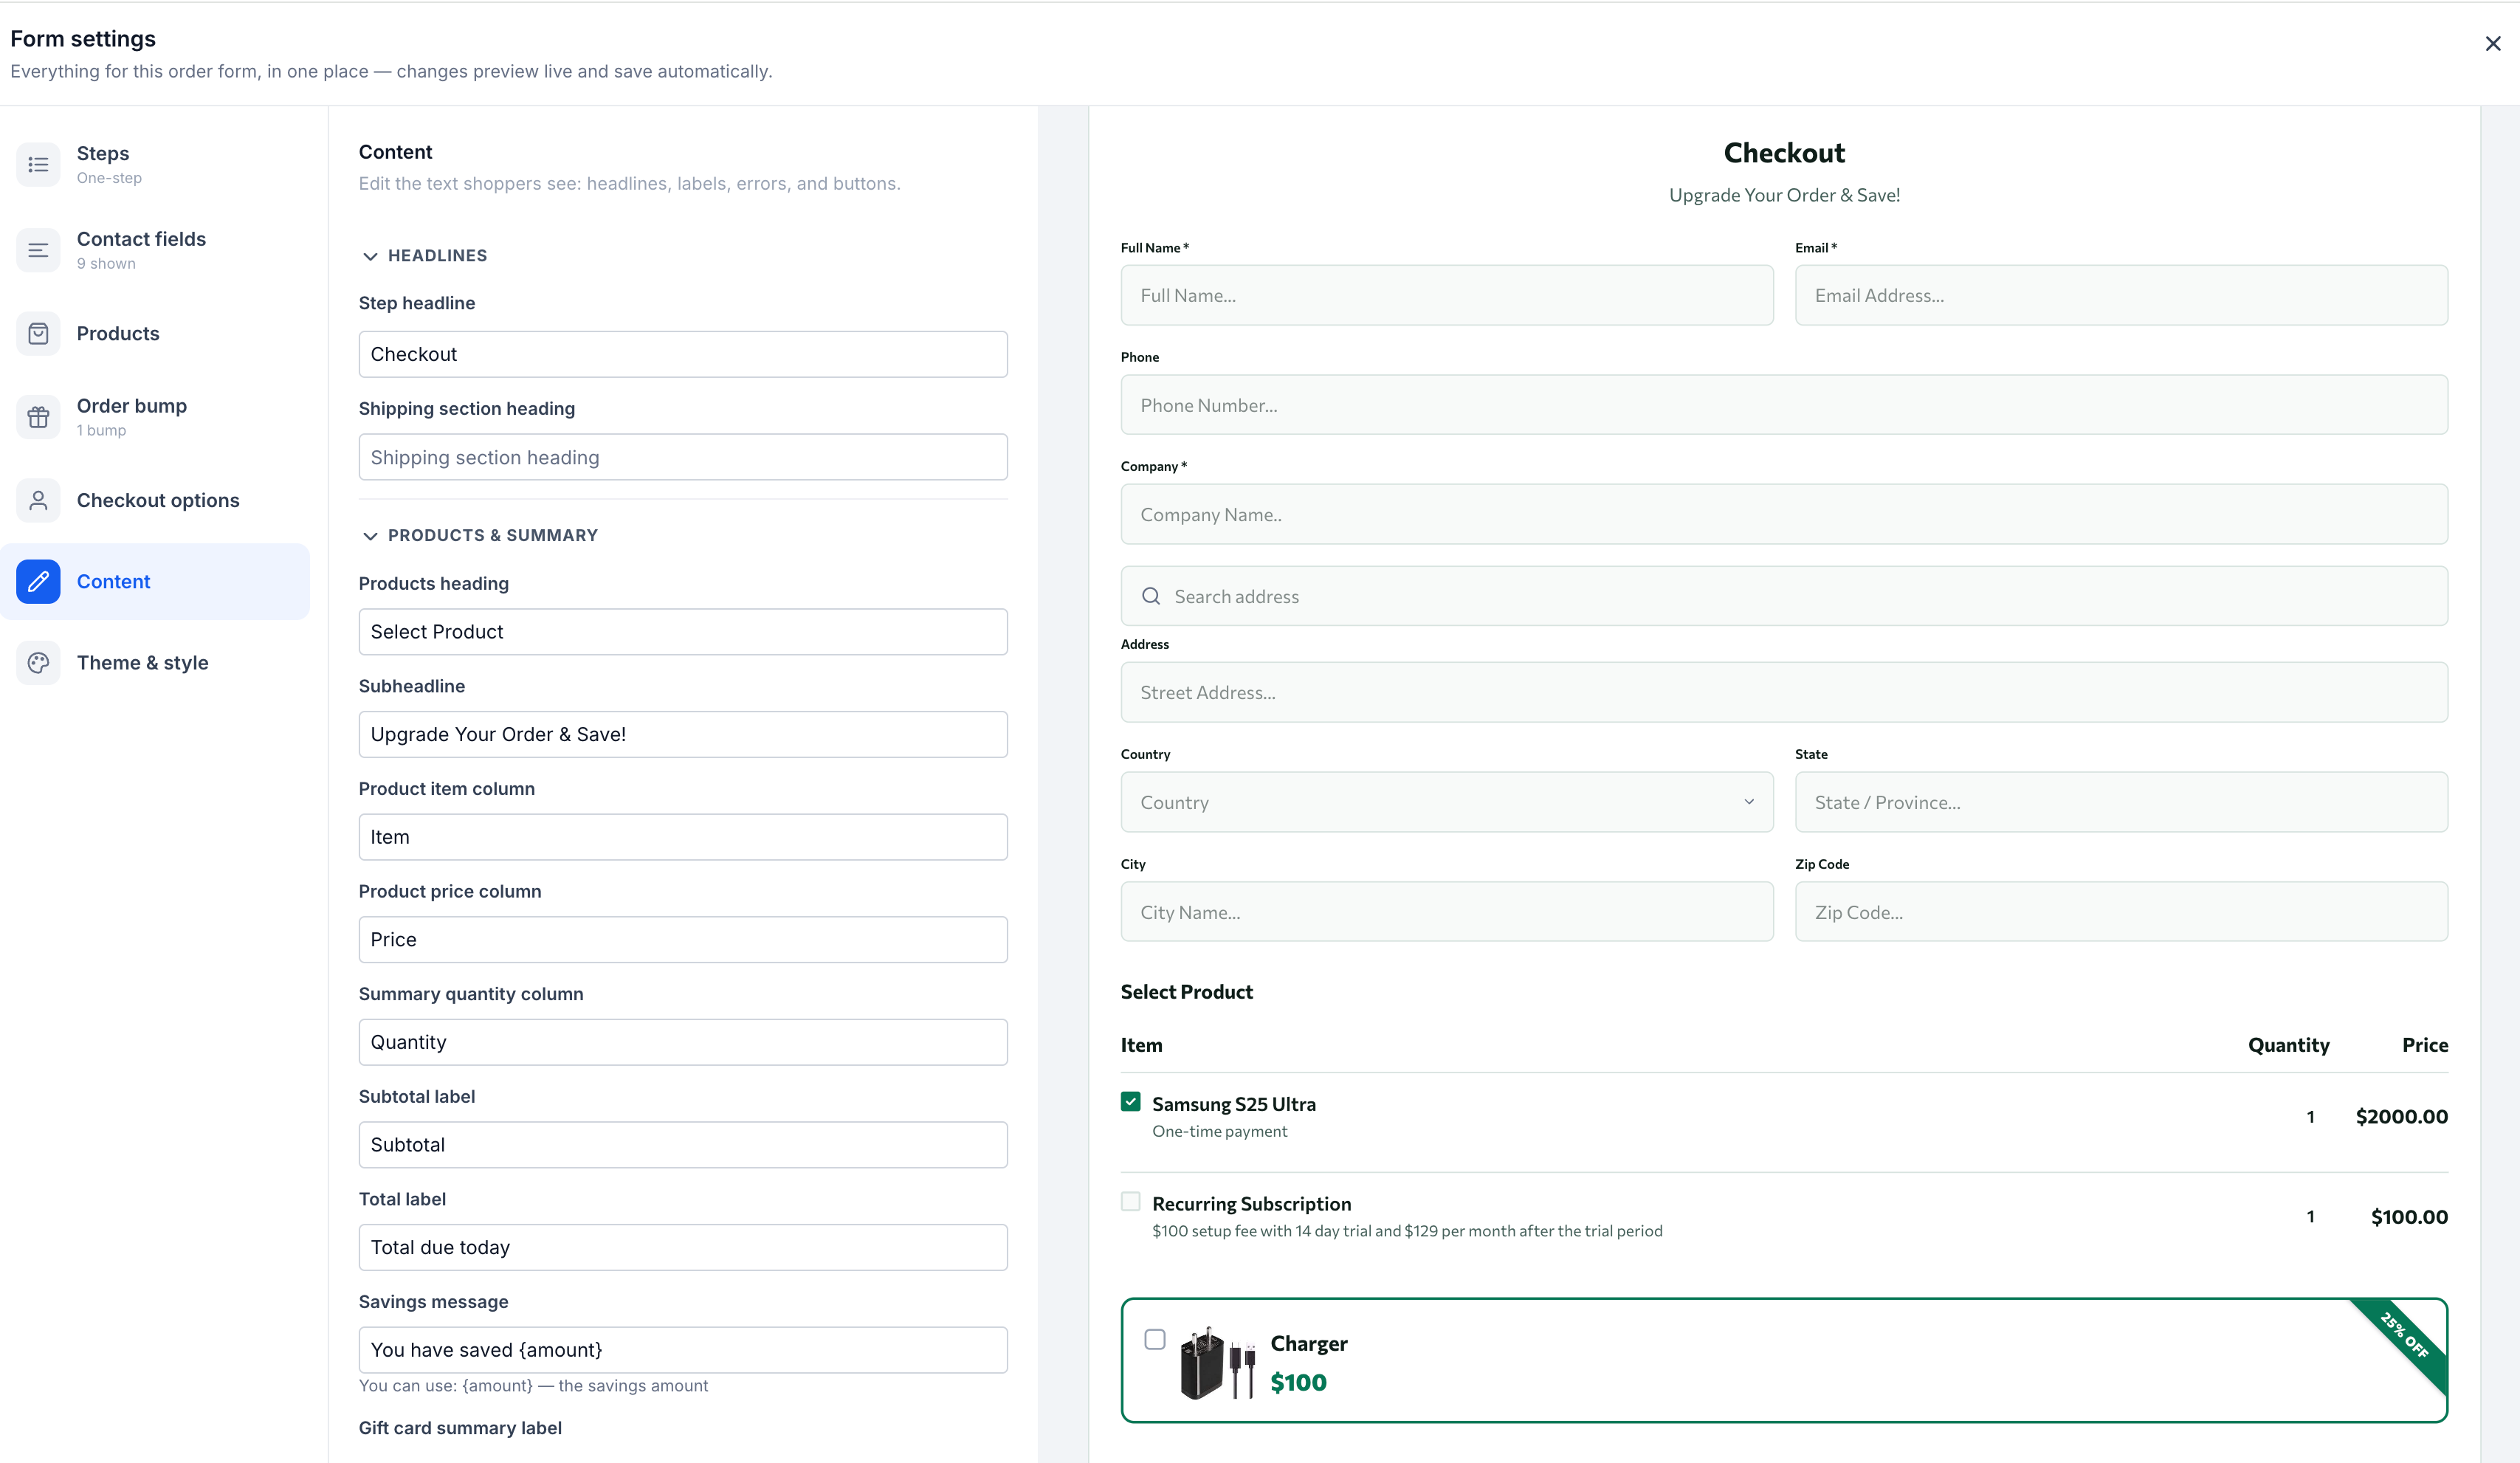Click the Full Name preview input

coord(1447,295)
